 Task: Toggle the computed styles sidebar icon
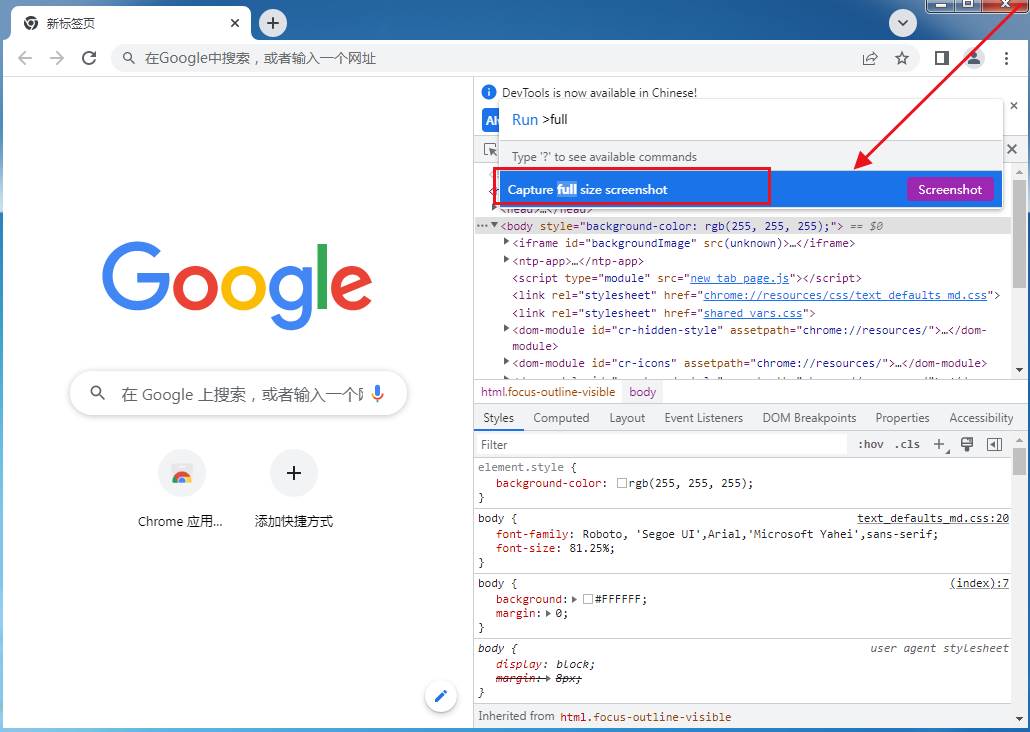point(995,445)
